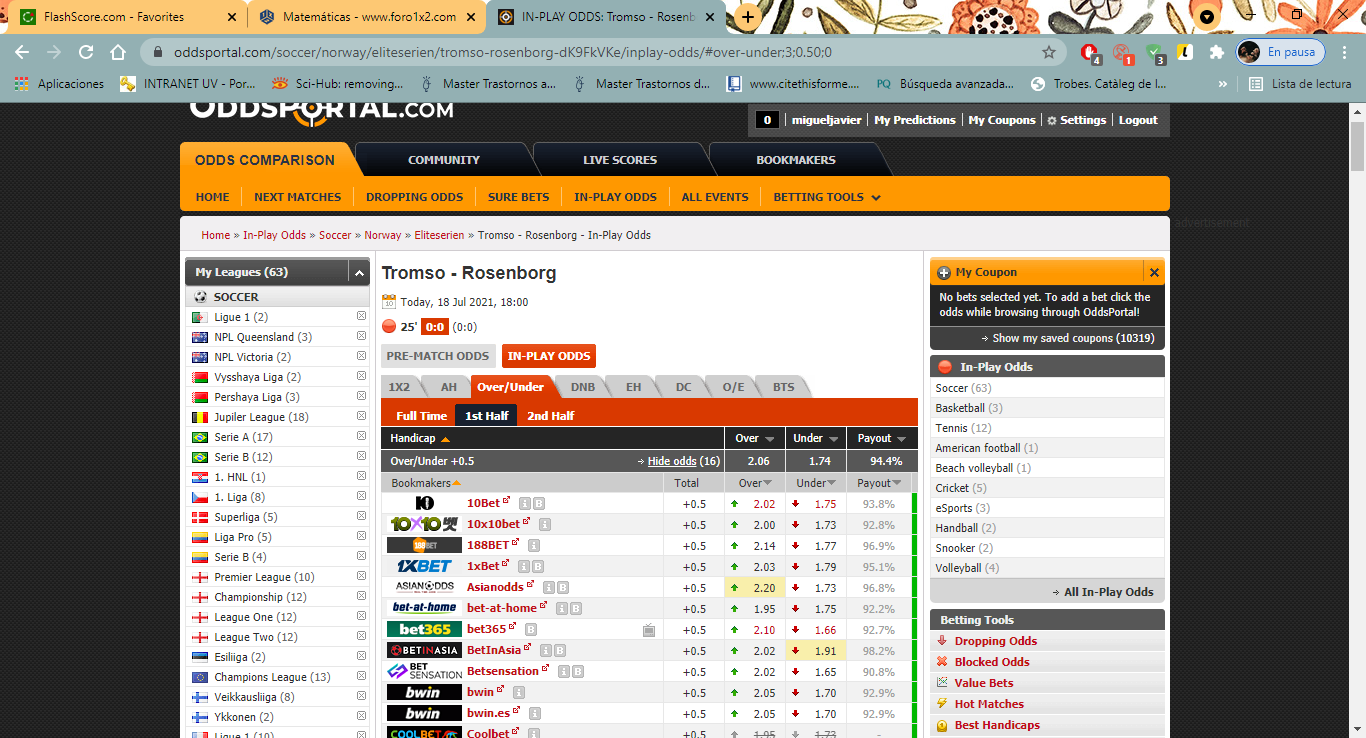The height and width of the screenshot is (738, 1366).
Task: Open SURE BETS menu item
Action: click(x=518, y=197)
